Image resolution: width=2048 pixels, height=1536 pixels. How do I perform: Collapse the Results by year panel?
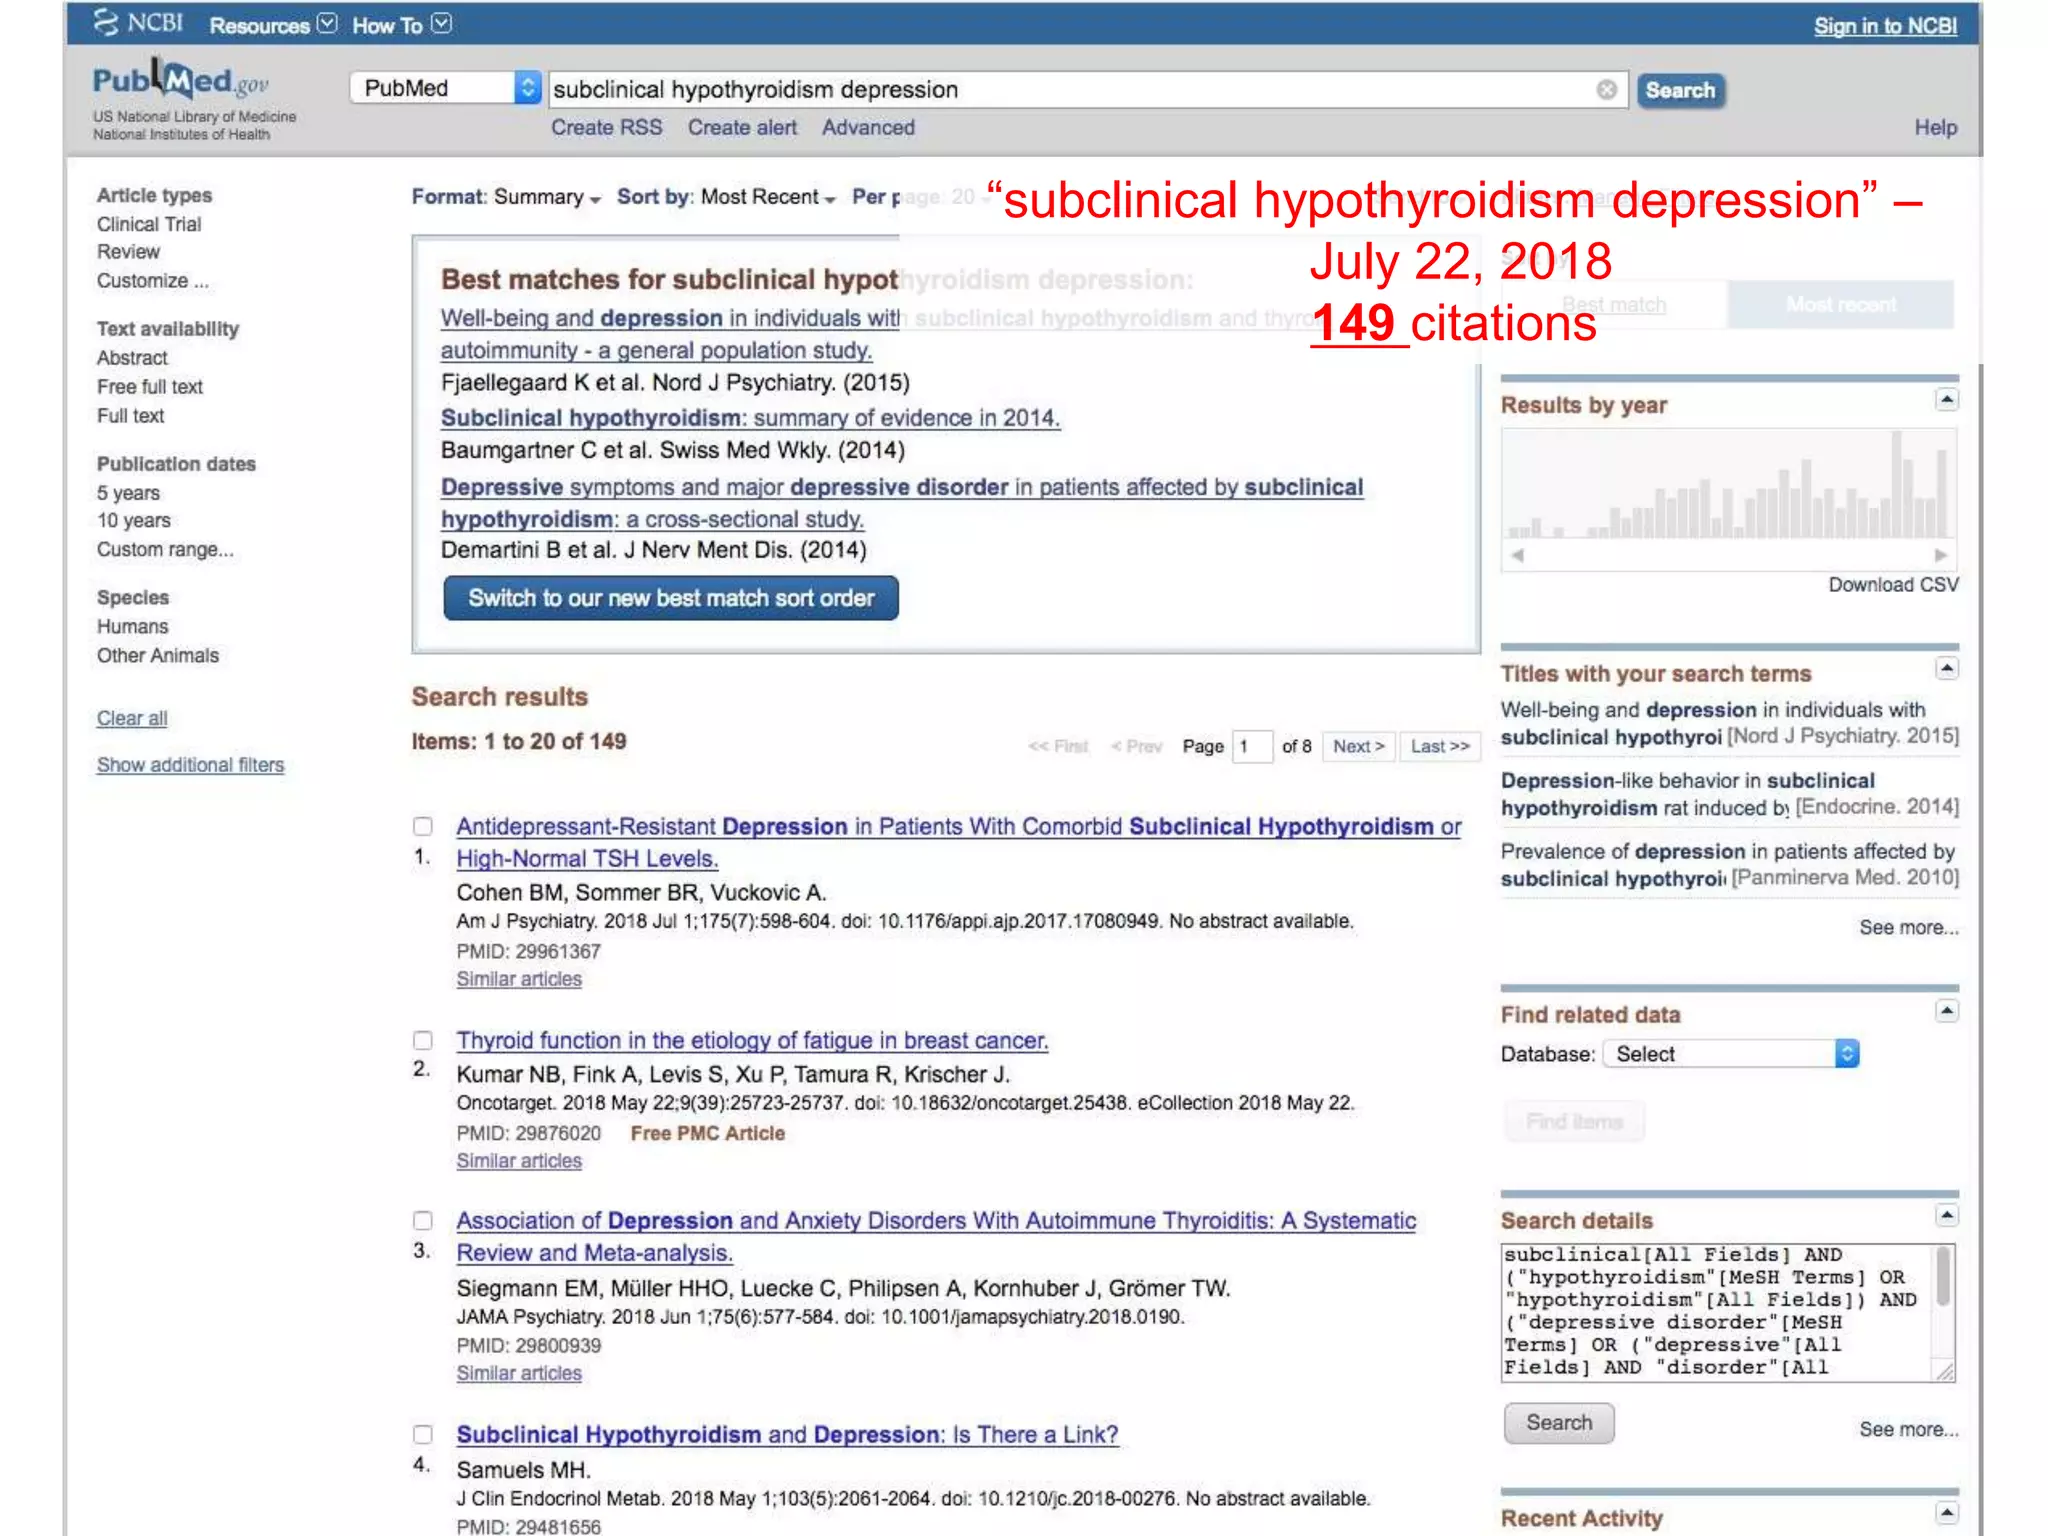(x=1946, y=400)
